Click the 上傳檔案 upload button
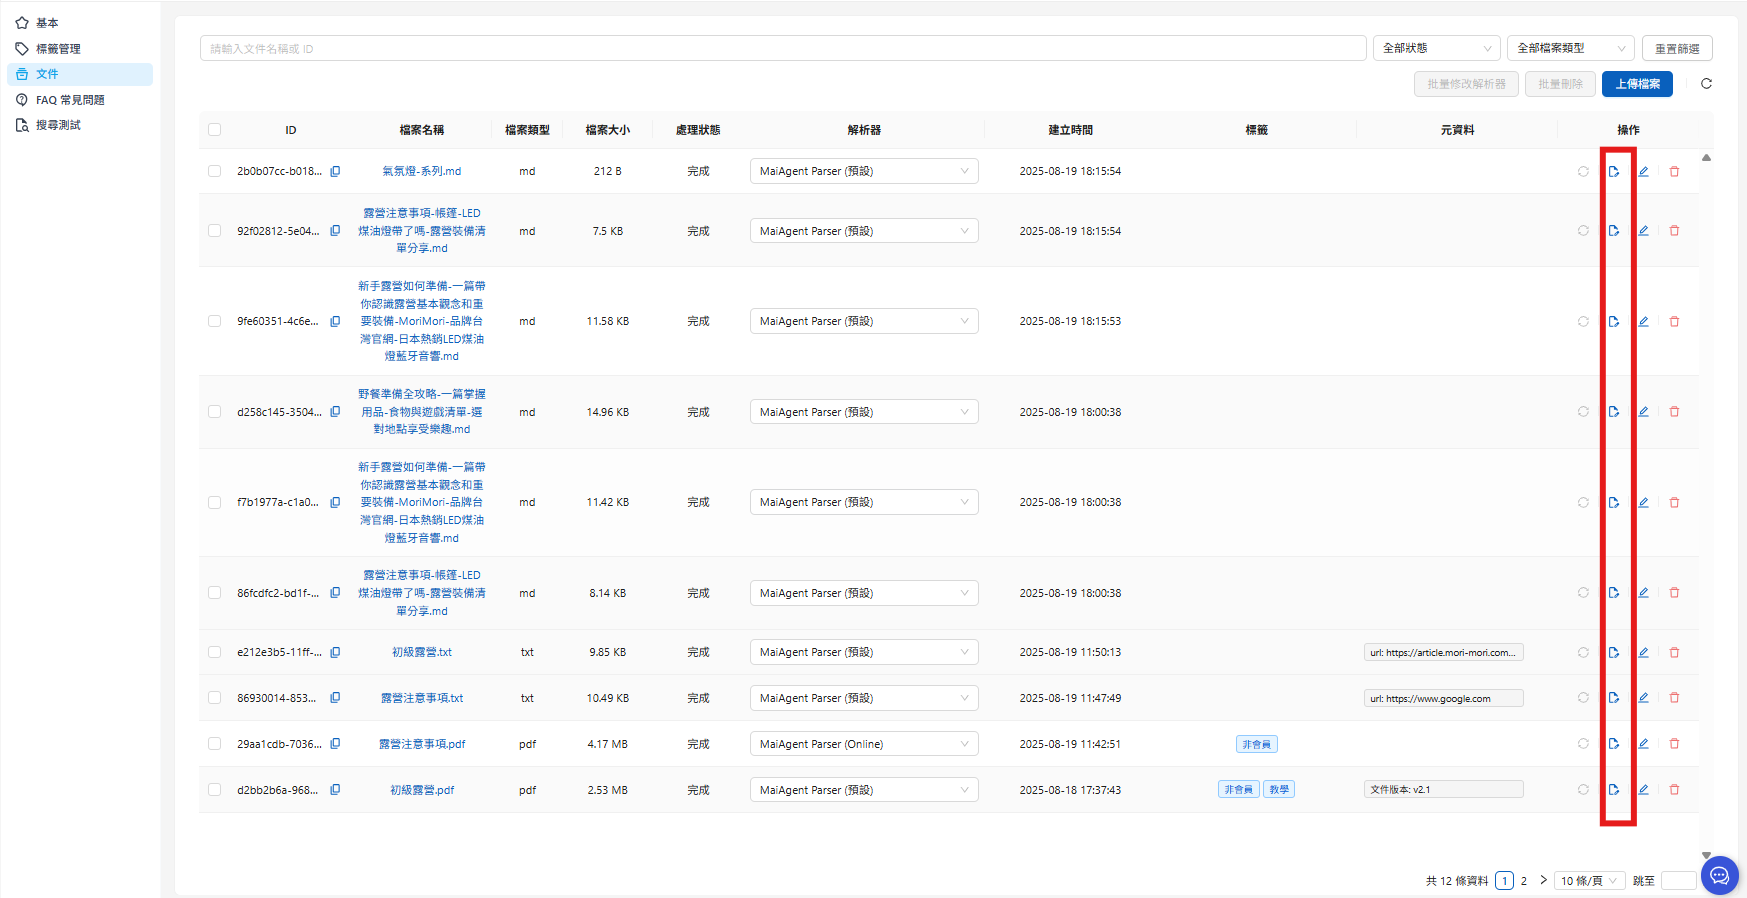Image resolution: width=1747 pixels, height=898 pixels. [1637, 84]
